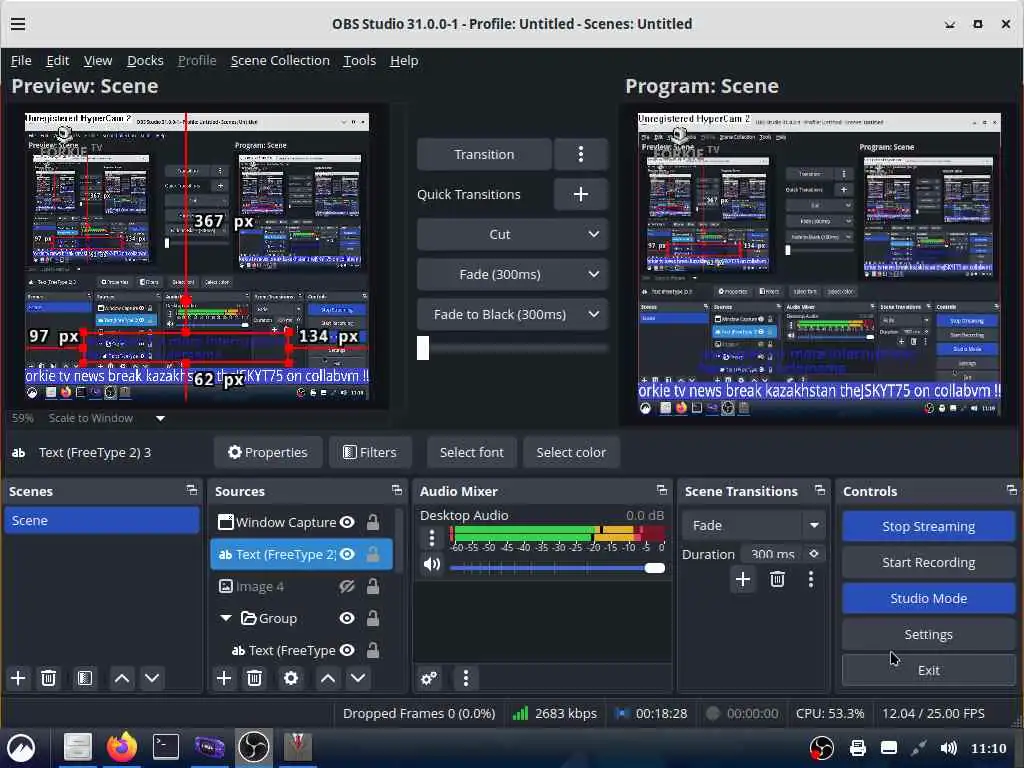
Task: Open Audio Mixer bottom three-dot menu
Action: click(x=466, y=678)
